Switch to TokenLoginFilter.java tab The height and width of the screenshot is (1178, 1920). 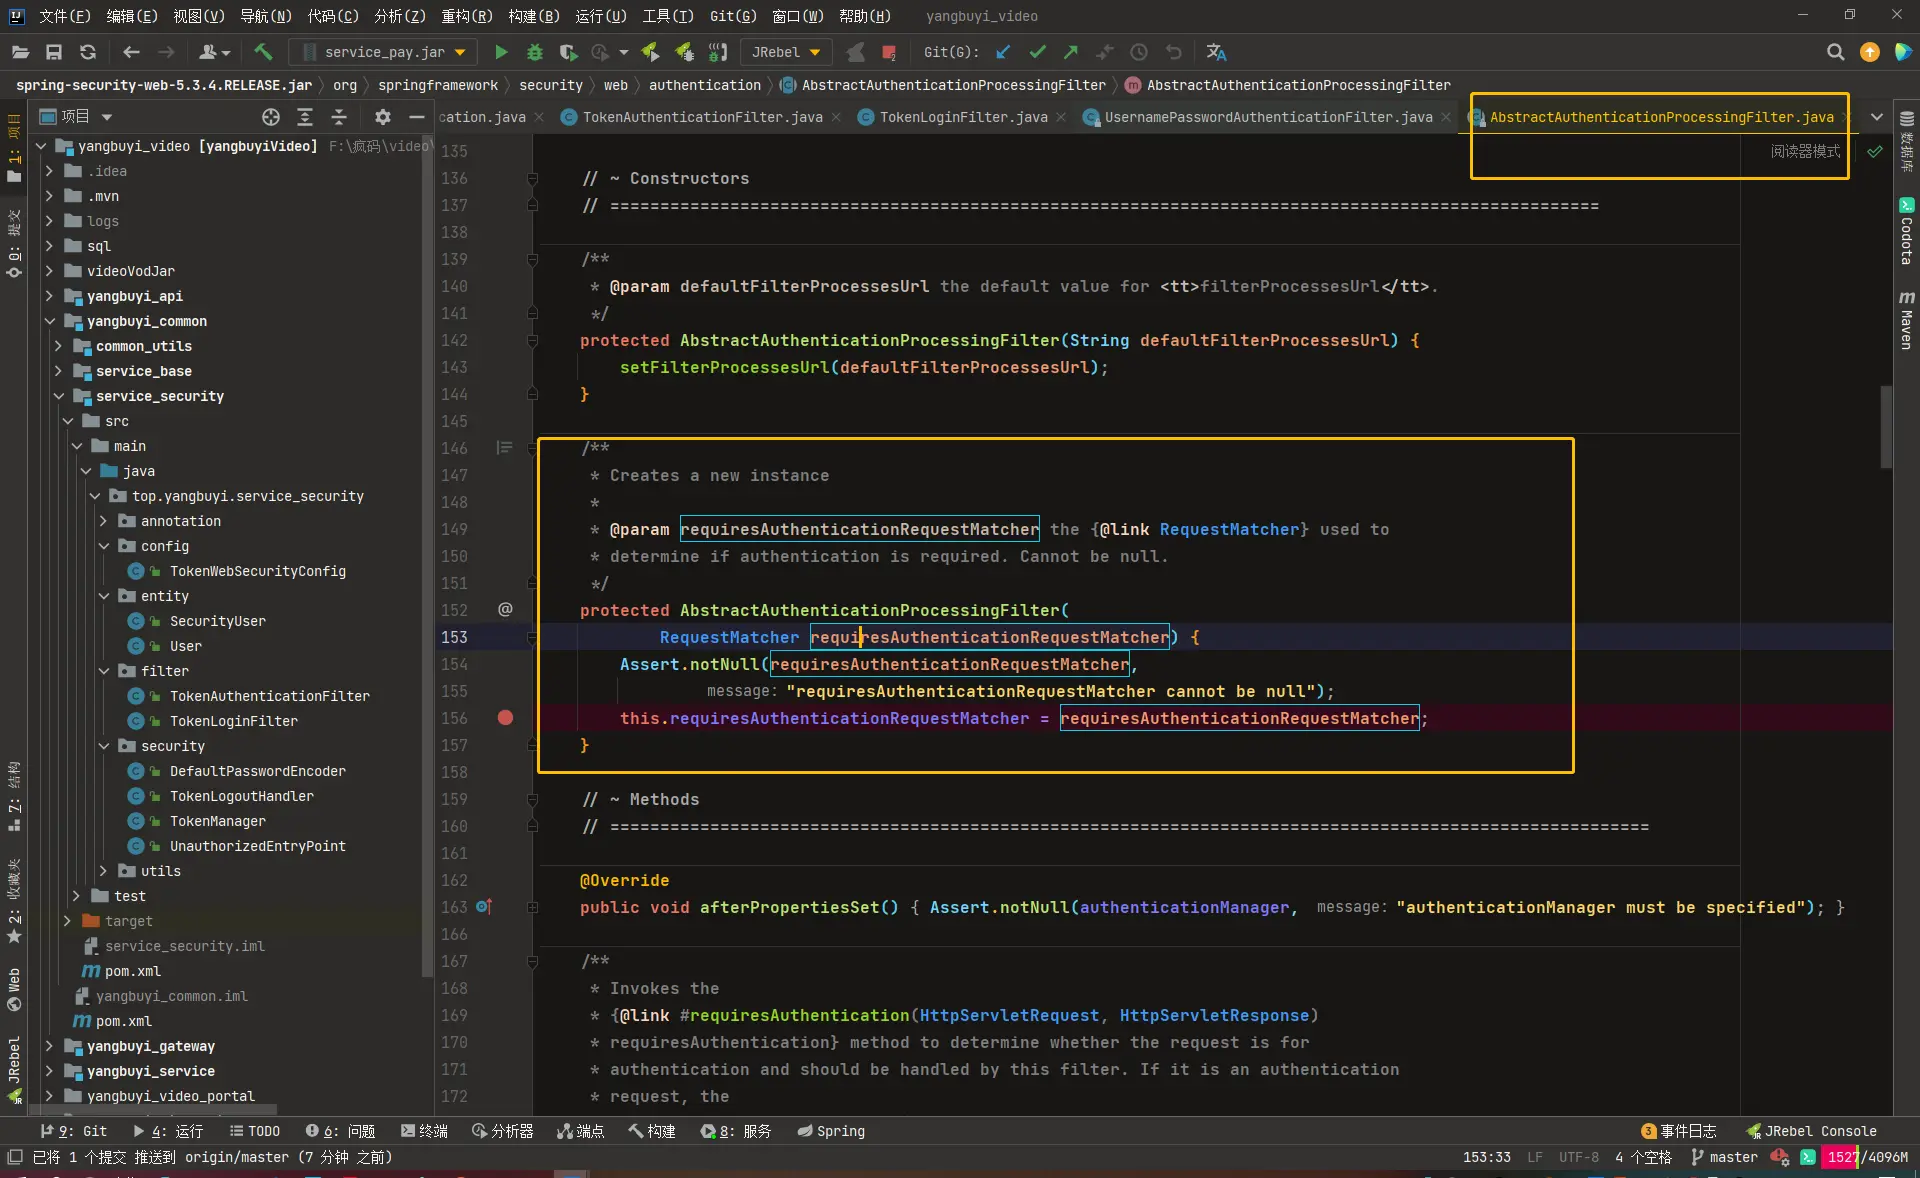click(x=962, y=117)
